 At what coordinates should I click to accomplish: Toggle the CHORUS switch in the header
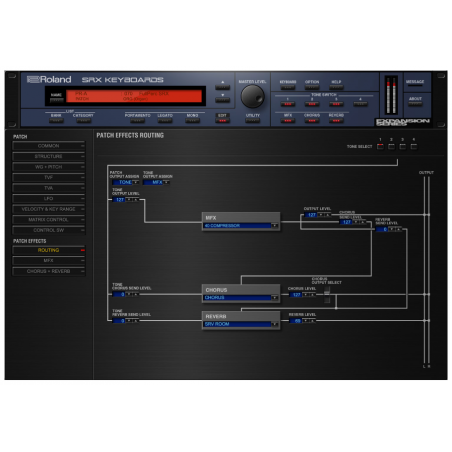(x=312, y=121)
